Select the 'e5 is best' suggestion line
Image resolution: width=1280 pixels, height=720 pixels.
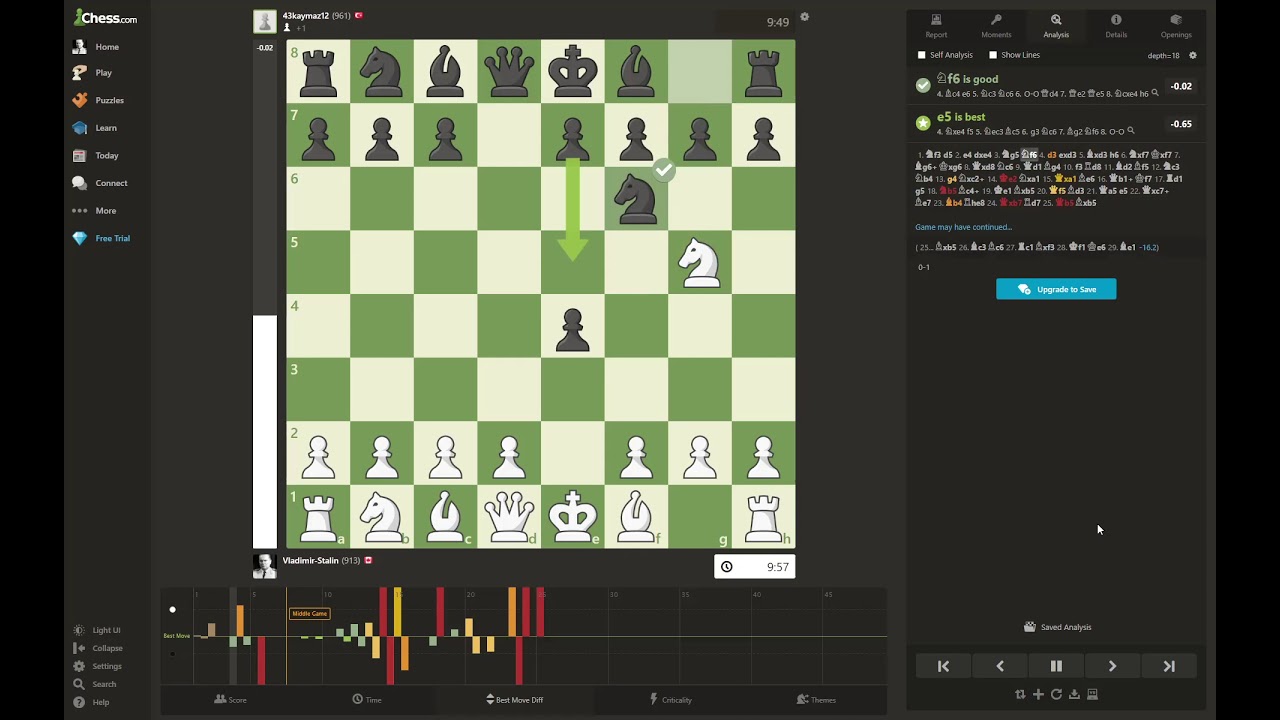pos(1056,124)
